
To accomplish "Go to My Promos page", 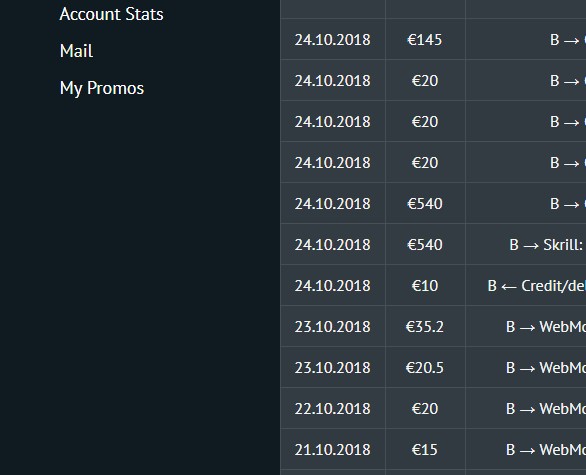I will [x=102, y=88].
